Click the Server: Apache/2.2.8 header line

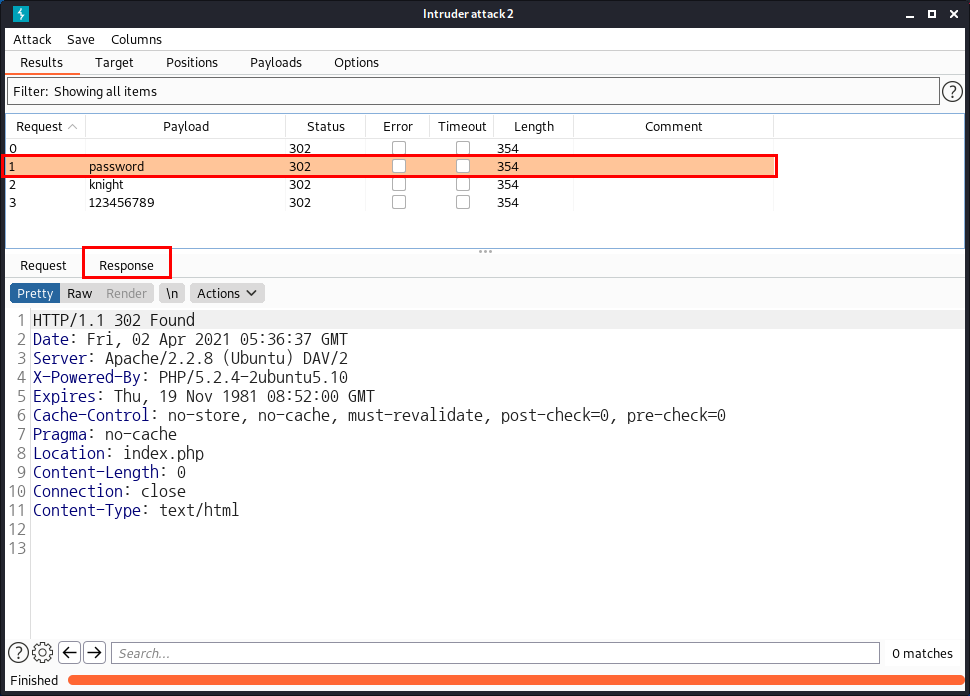pos(190,358)
